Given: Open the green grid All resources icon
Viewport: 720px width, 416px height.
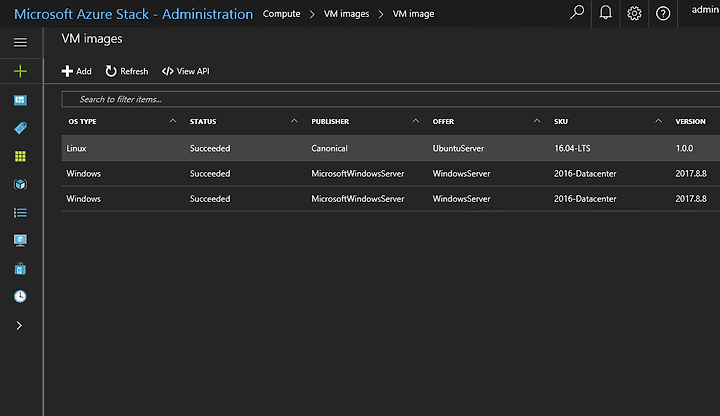Looking at the screenshot, I should click(x=20, y=157).
